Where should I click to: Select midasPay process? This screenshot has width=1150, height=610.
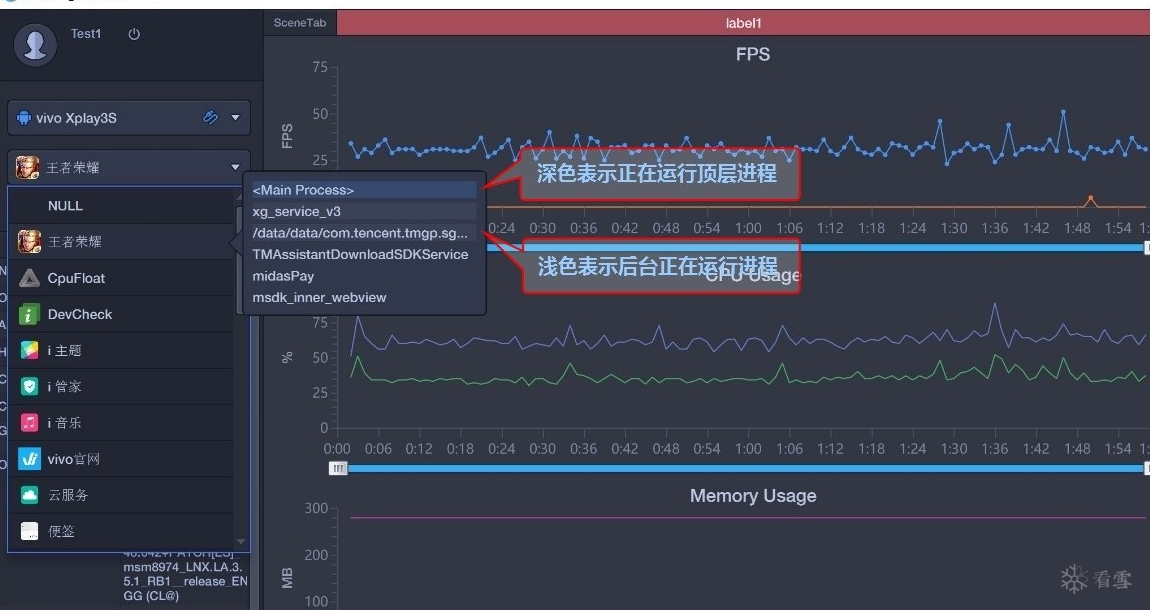tap(364, 276)
